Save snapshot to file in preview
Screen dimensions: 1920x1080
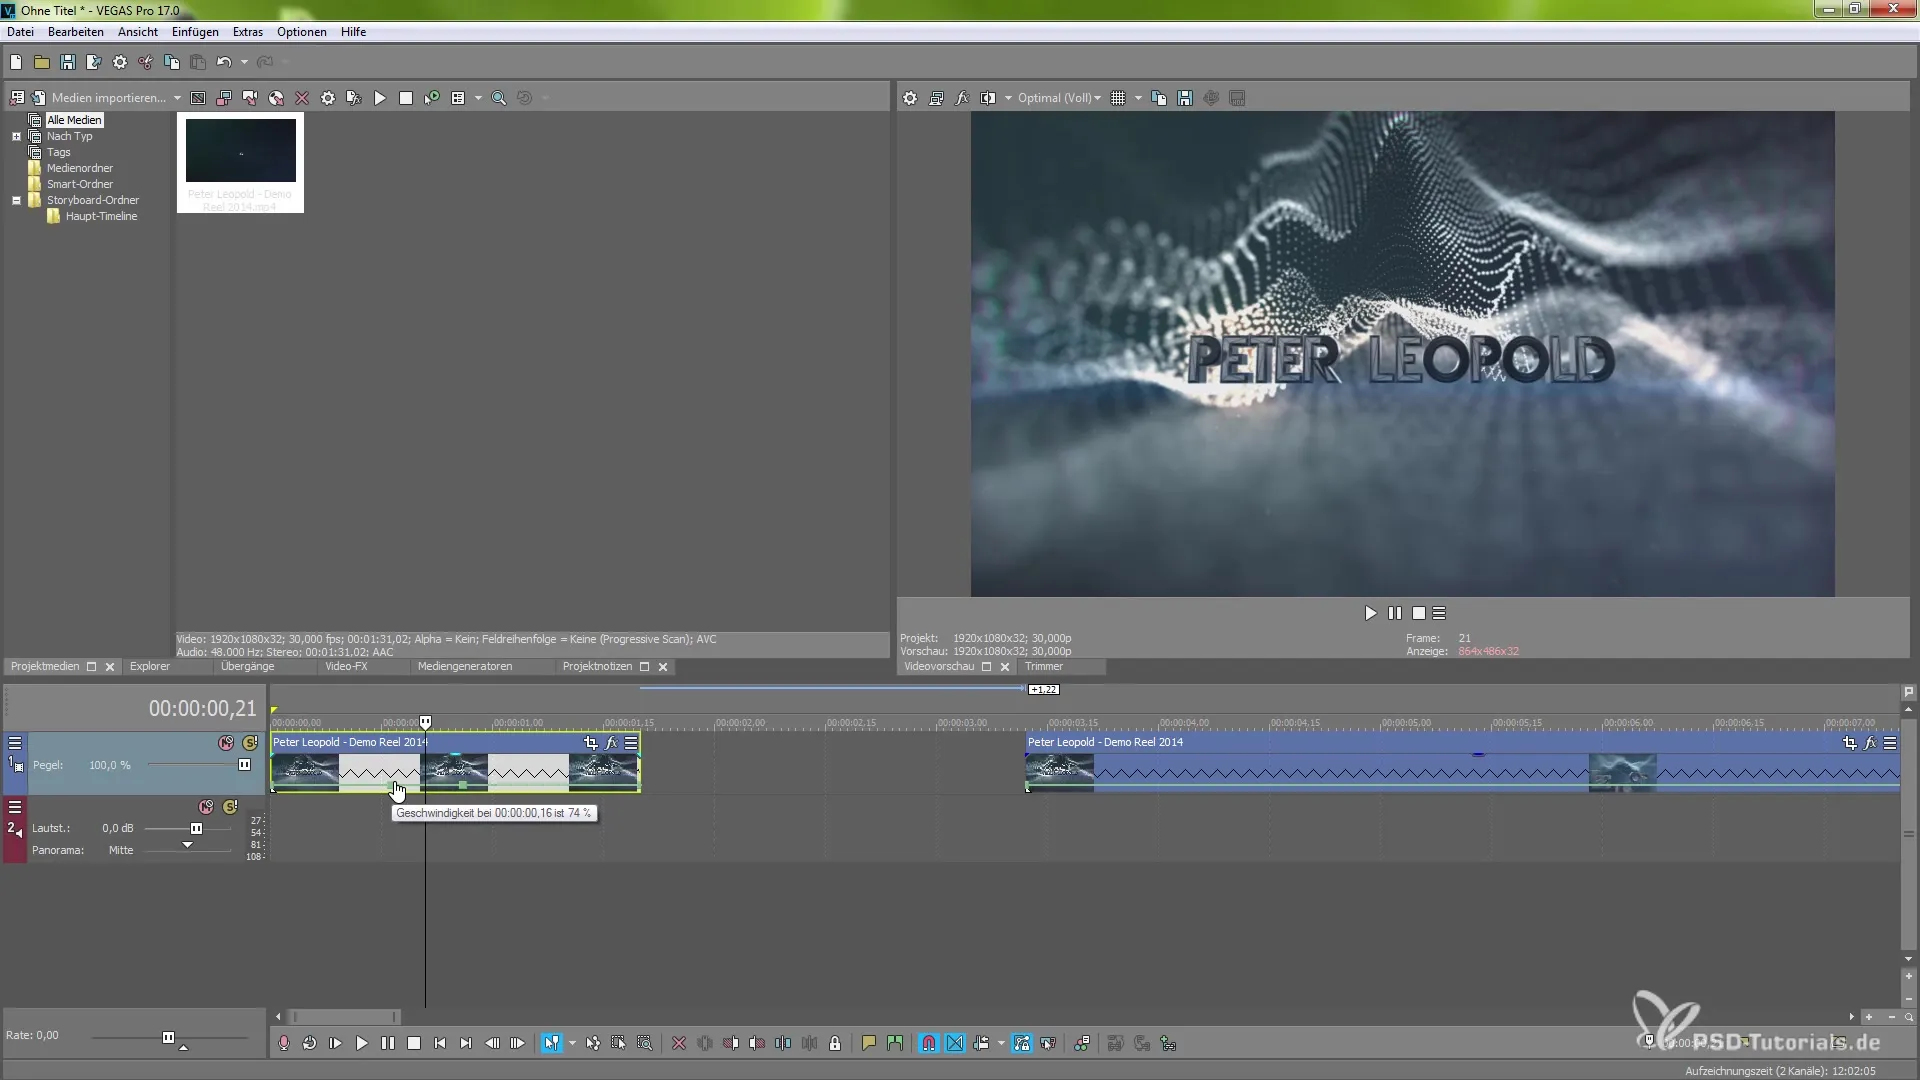[1185, 98]
